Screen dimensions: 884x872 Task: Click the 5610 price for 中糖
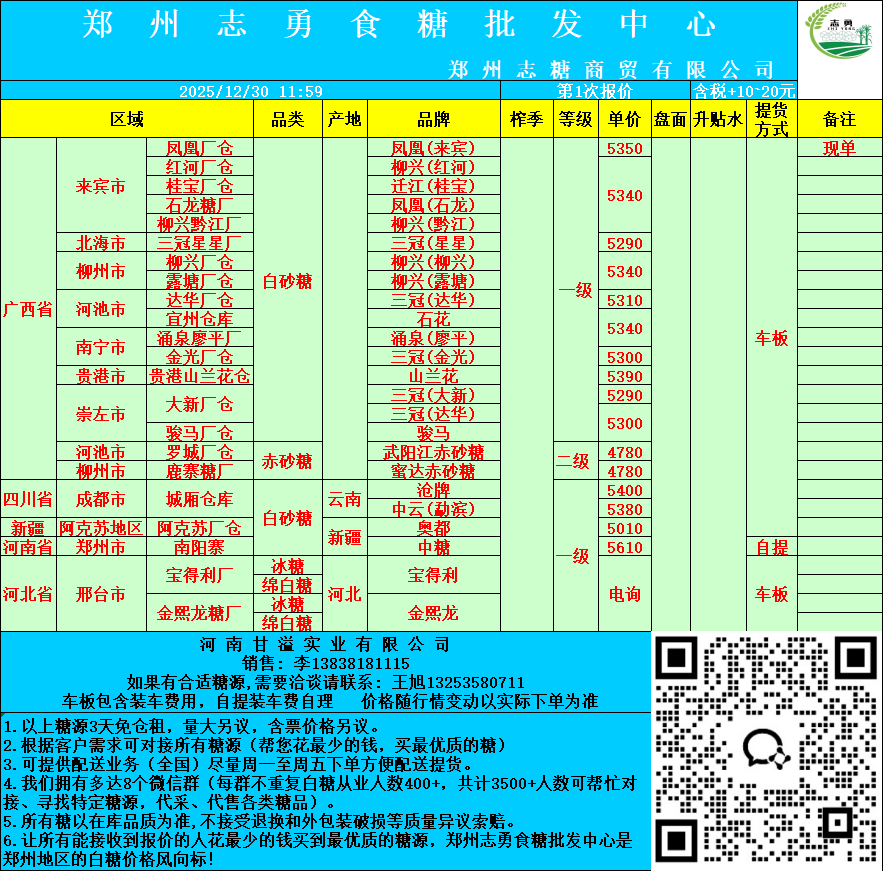(x=625, y=547)
